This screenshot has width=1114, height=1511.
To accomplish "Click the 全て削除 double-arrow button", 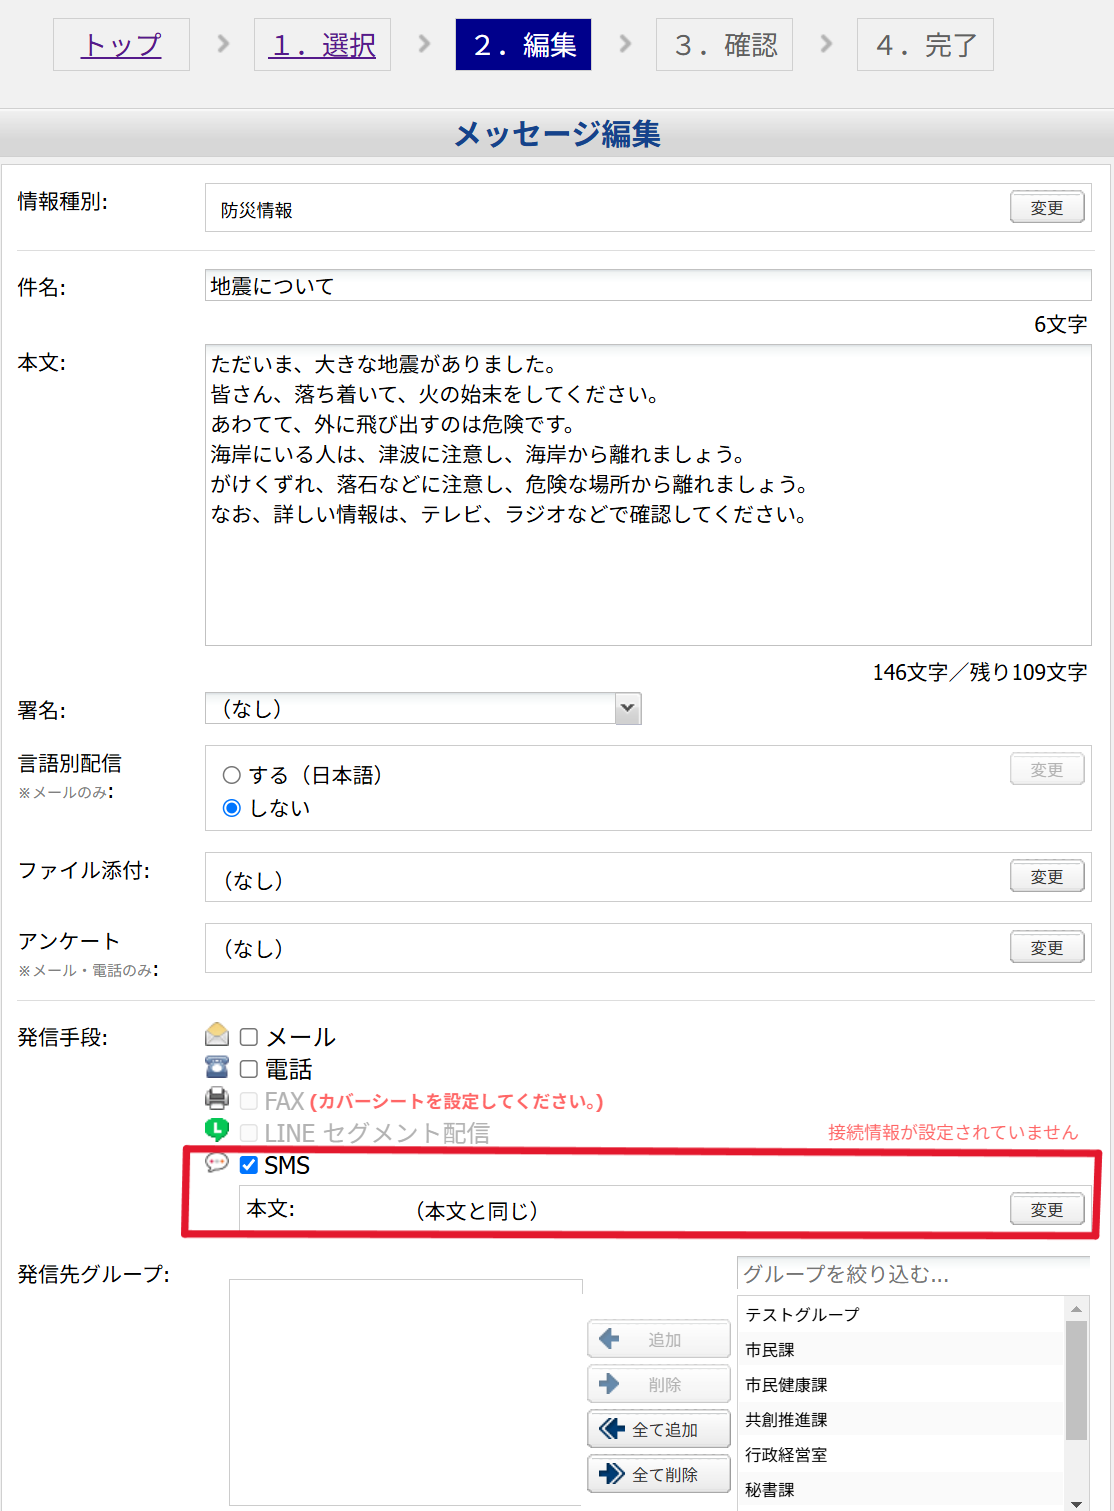I will 658,1474.
